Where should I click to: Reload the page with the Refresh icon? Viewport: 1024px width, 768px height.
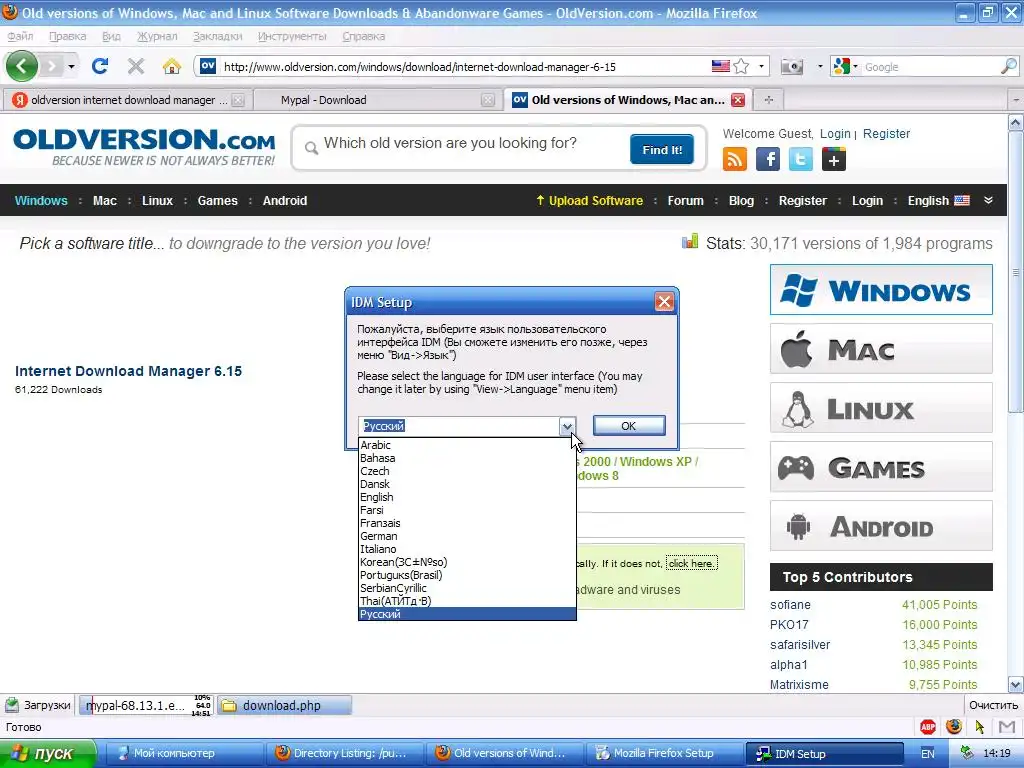[x=100, y=66]
